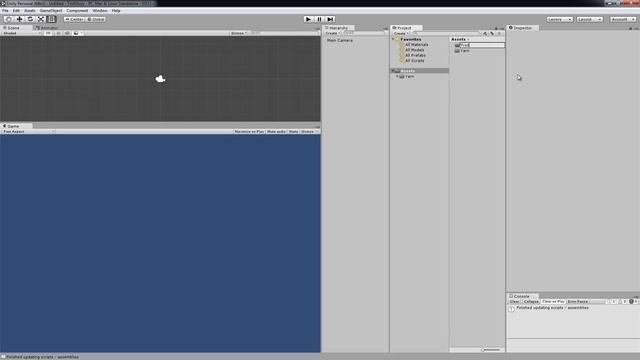
Task: Toggle the Stats overlay button
Action: pyautogui.click(x=293, y=131)
